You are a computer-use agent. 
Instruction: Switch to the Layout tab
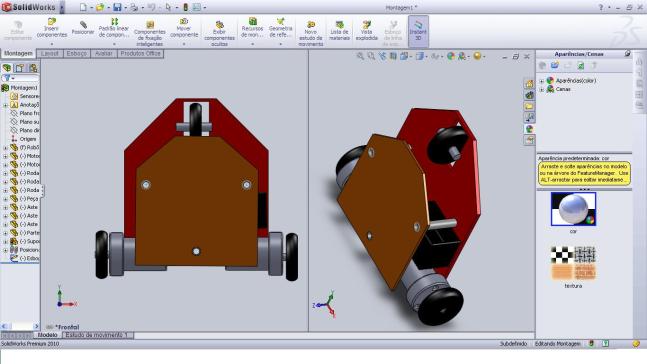click(x=50, y=54)
